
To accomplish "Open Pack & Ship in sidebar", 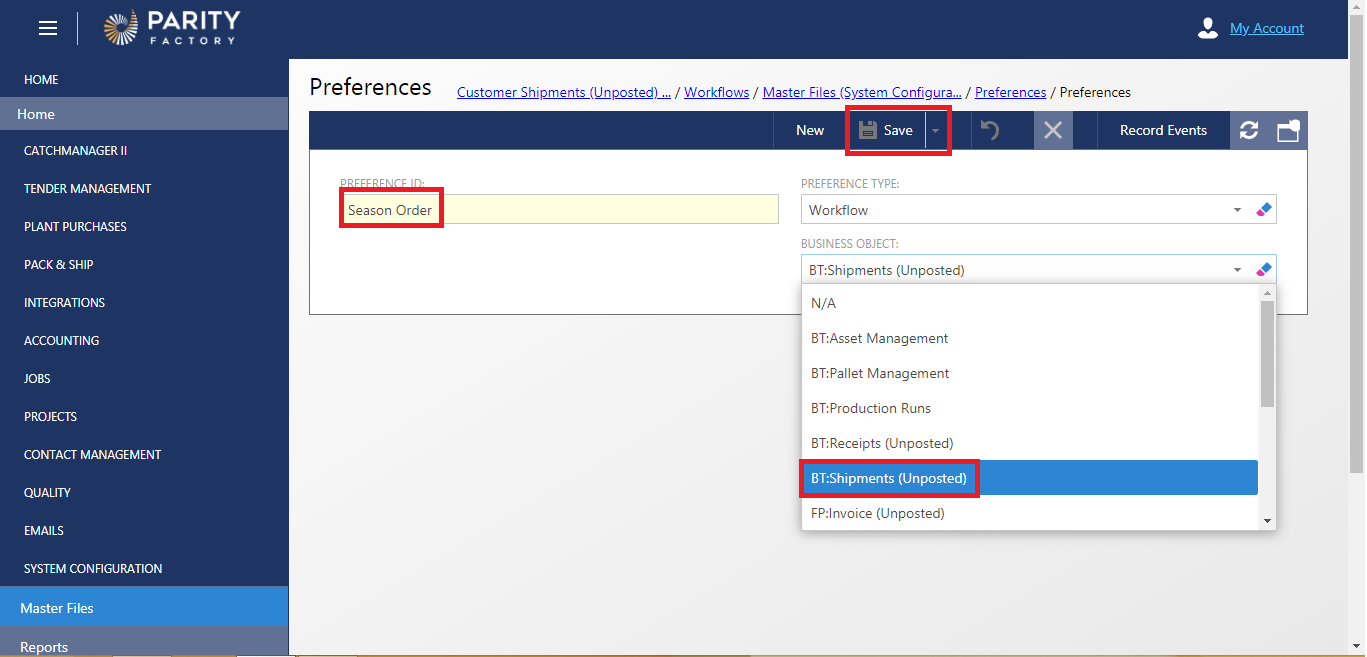I will [x=58, y=265].
